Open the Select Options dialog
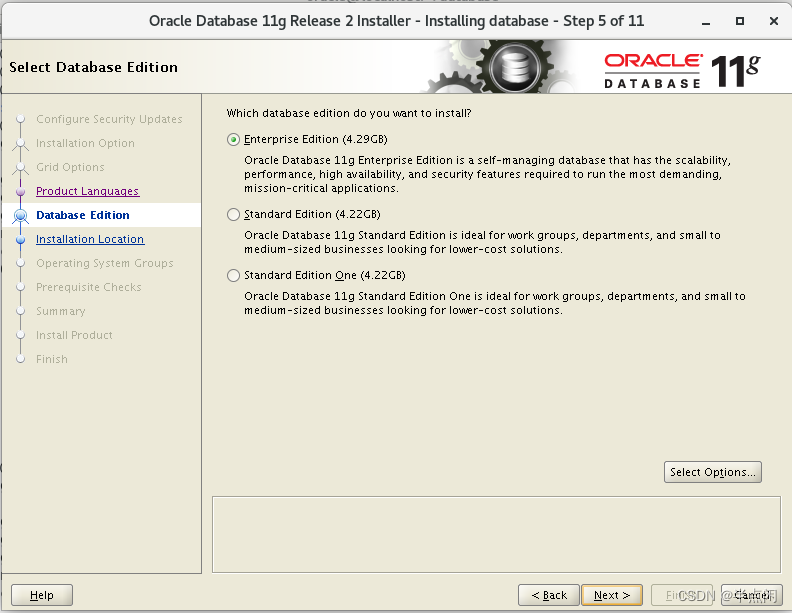The height and width of the screenshot is (613, 792). 712,472
